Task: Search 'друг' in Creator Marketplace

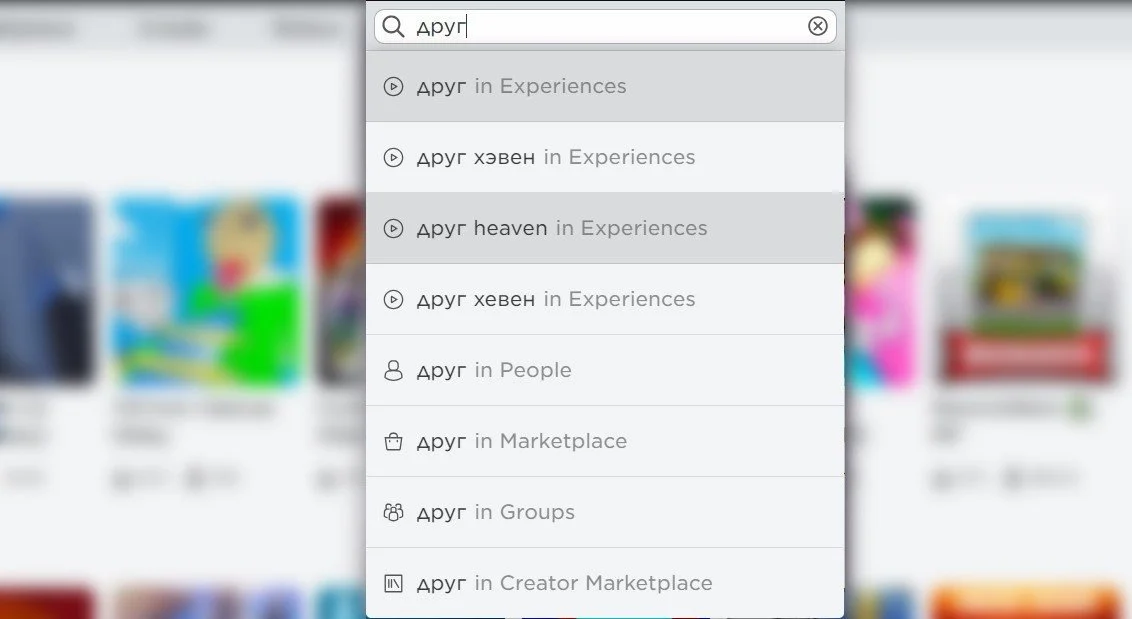Action: (x=605, y=583)
